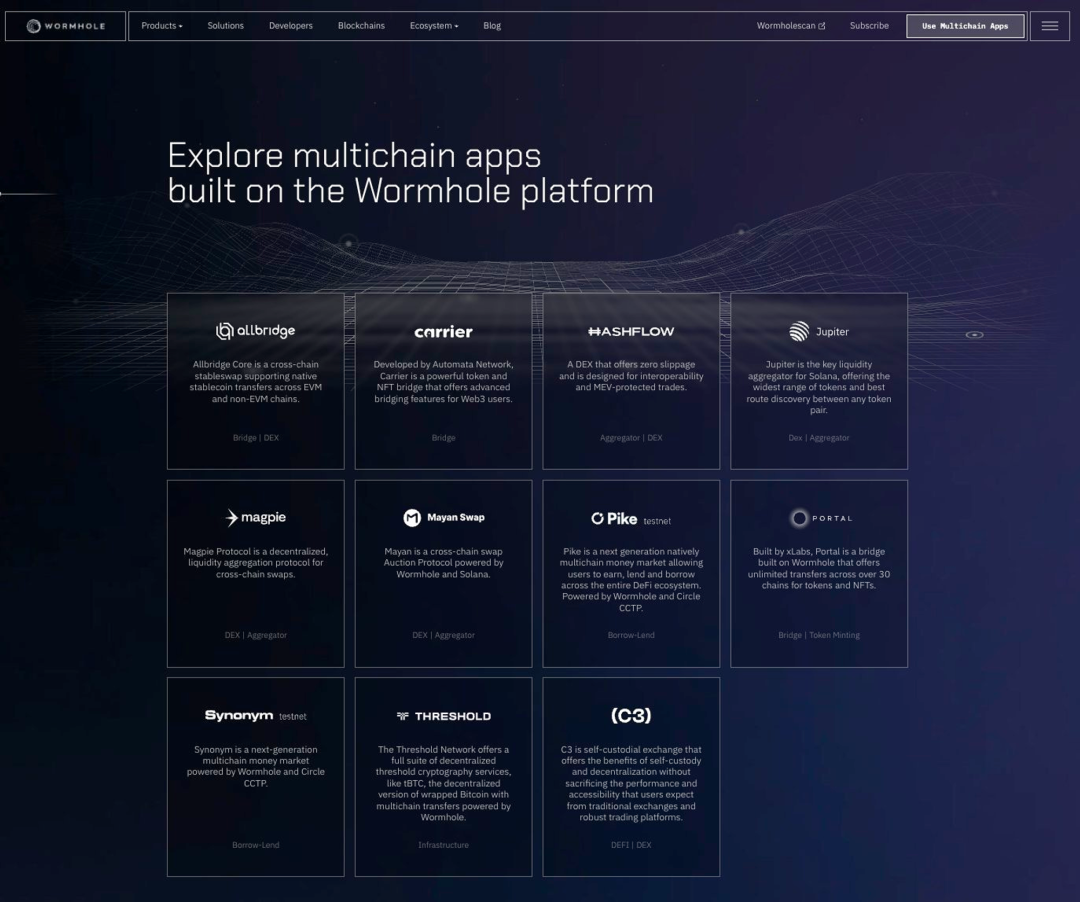This screenshot has width=1080, height=902.
Task: Click the 'DEX | Aggregator' tag on Magpie card
Action: [256, 636]
